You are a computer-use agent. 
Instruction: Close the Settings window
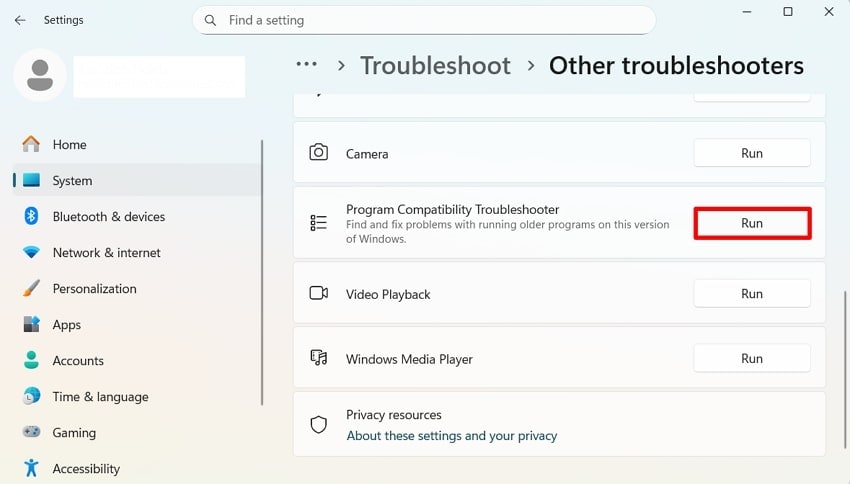(x=829, y=11)
